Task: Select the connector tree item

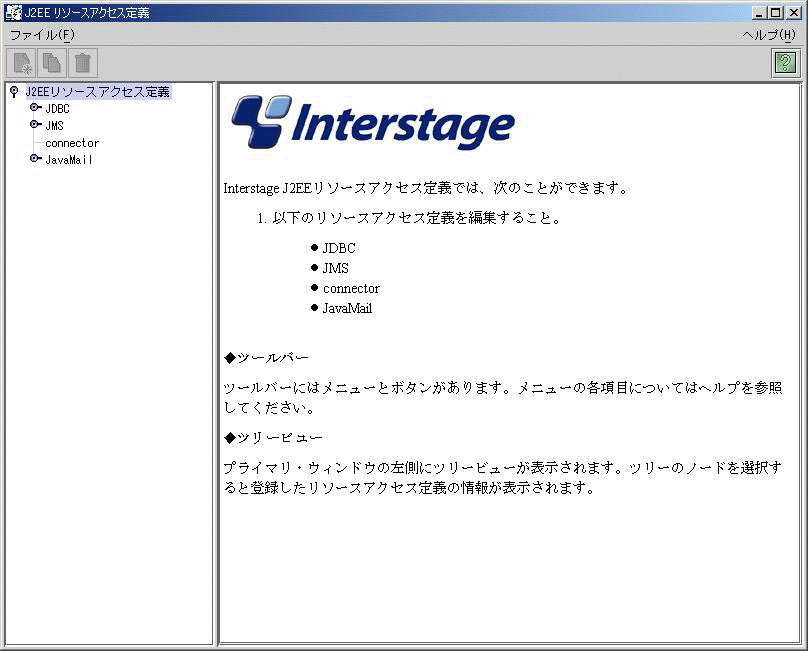Action: [72, 143]
